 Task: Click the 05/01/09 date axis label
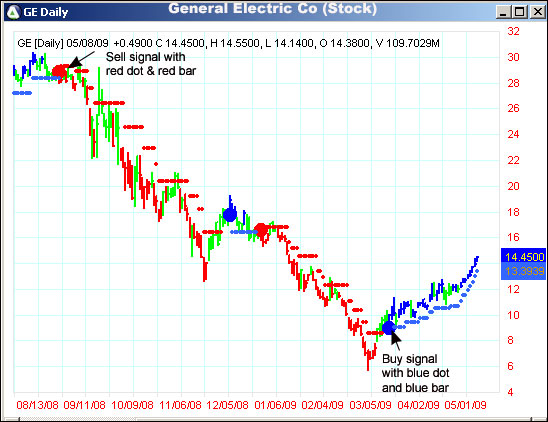point(466,405)
